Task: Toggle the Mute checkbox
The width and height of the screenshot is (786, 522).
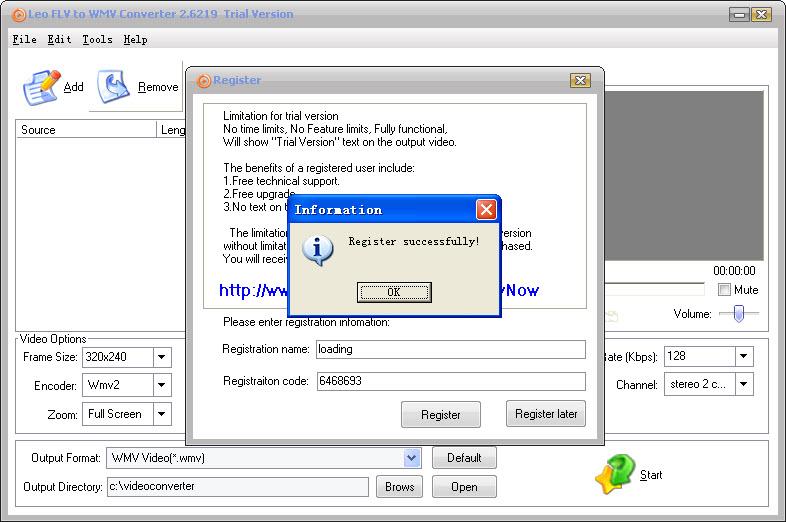Action: coord(724,290)
